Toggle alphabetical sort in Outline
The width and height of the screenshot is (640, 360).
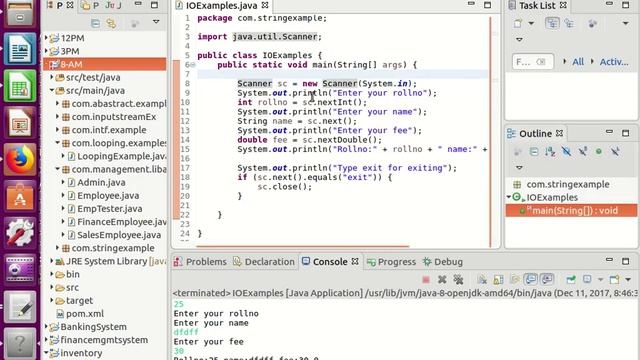550,152
